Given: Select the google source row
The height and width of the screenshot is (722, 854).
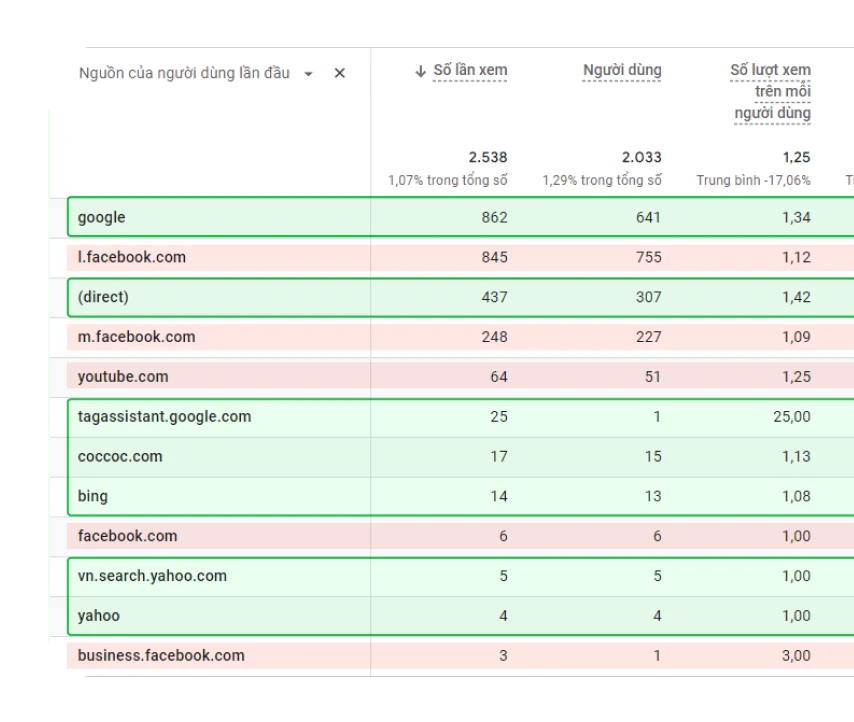Looking at the screenshot, I should (460, 217).
